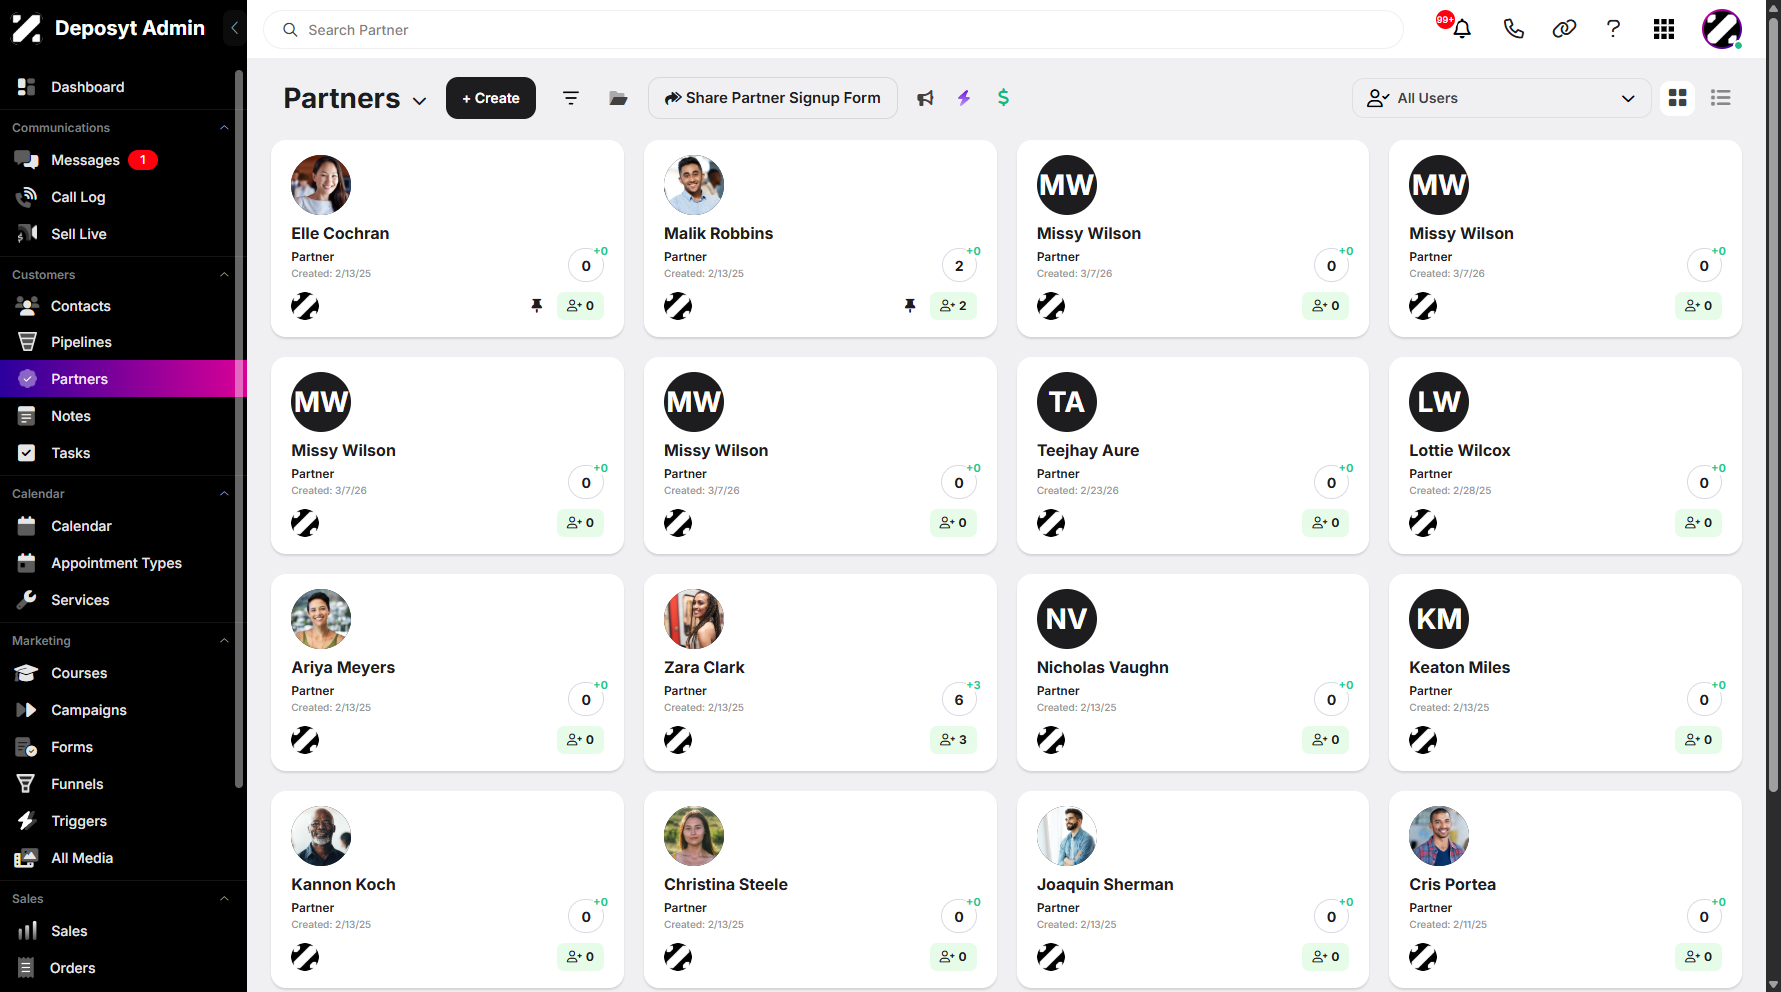
Task: Open the apps grid launcher icon
Action: coord(1664,29)
